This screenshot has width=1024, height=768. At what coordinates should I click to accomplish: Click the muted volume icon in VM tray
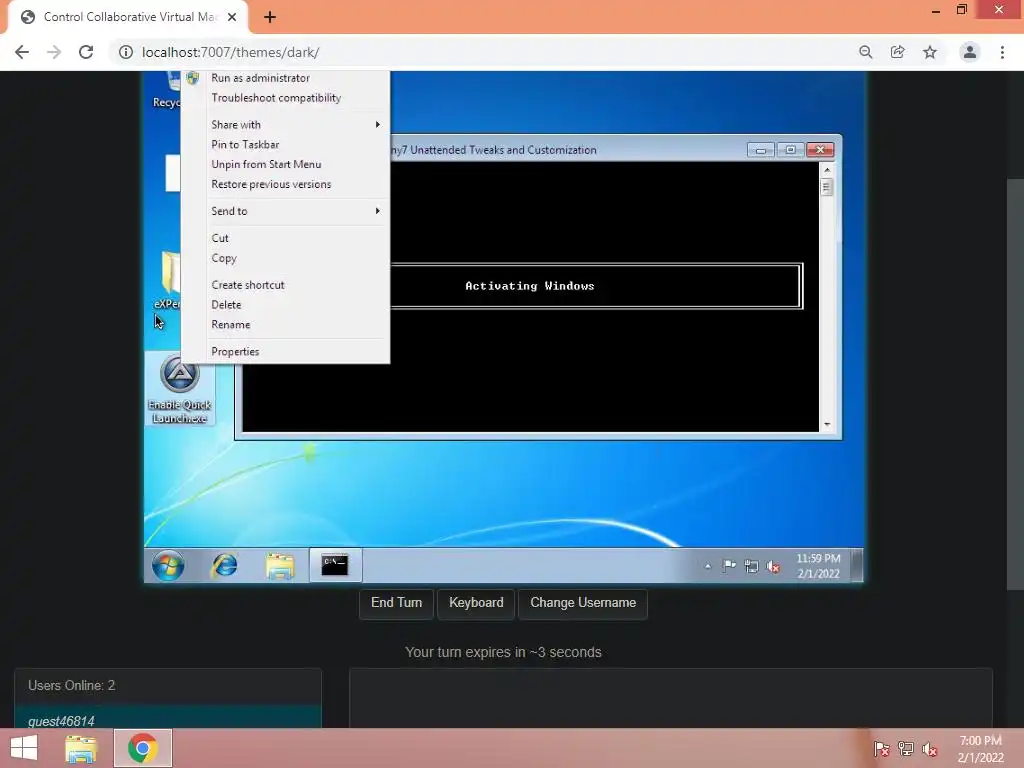click(x=774, y=566)
